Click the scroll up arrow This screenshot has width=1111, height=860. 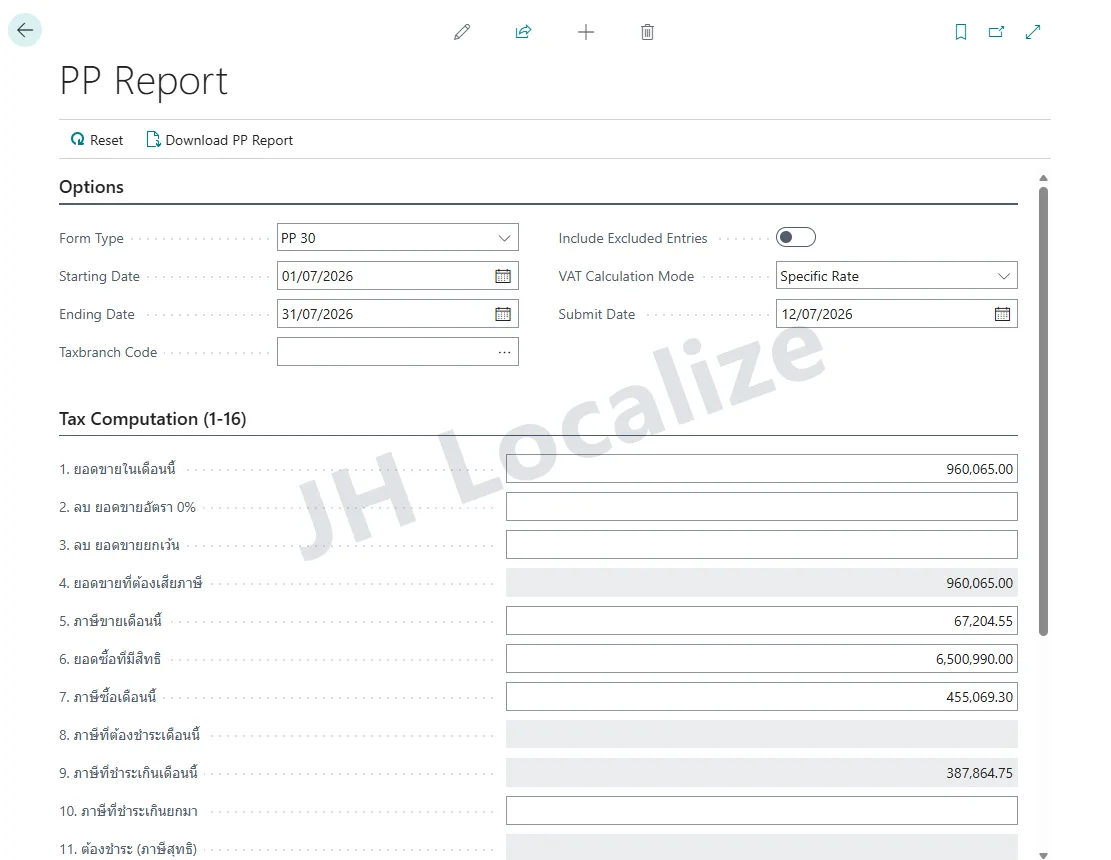point(1043,179)
